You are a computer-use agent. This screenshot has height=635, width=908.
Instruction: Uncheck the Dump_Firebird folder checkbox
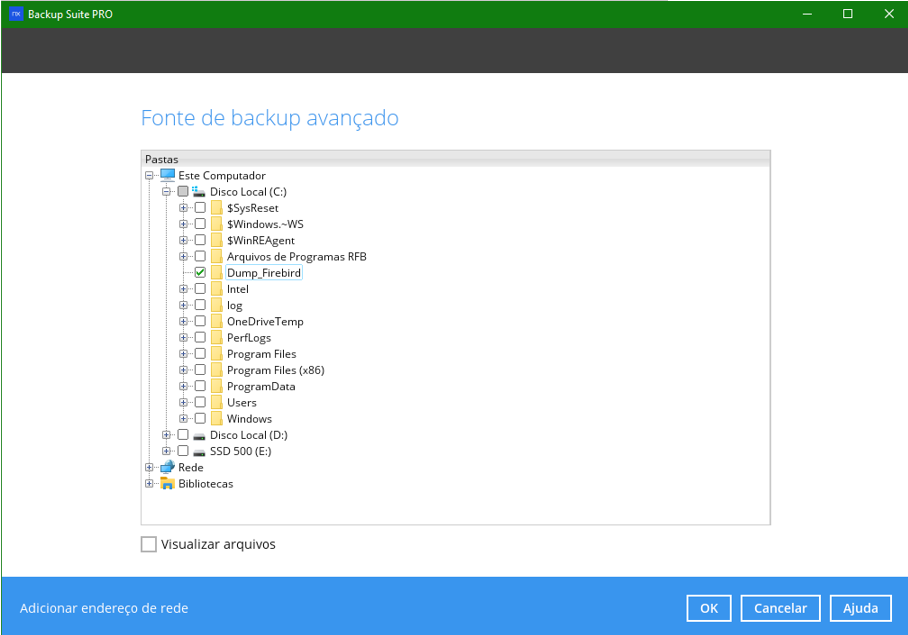pyautogui.click(x=200, y=273)
